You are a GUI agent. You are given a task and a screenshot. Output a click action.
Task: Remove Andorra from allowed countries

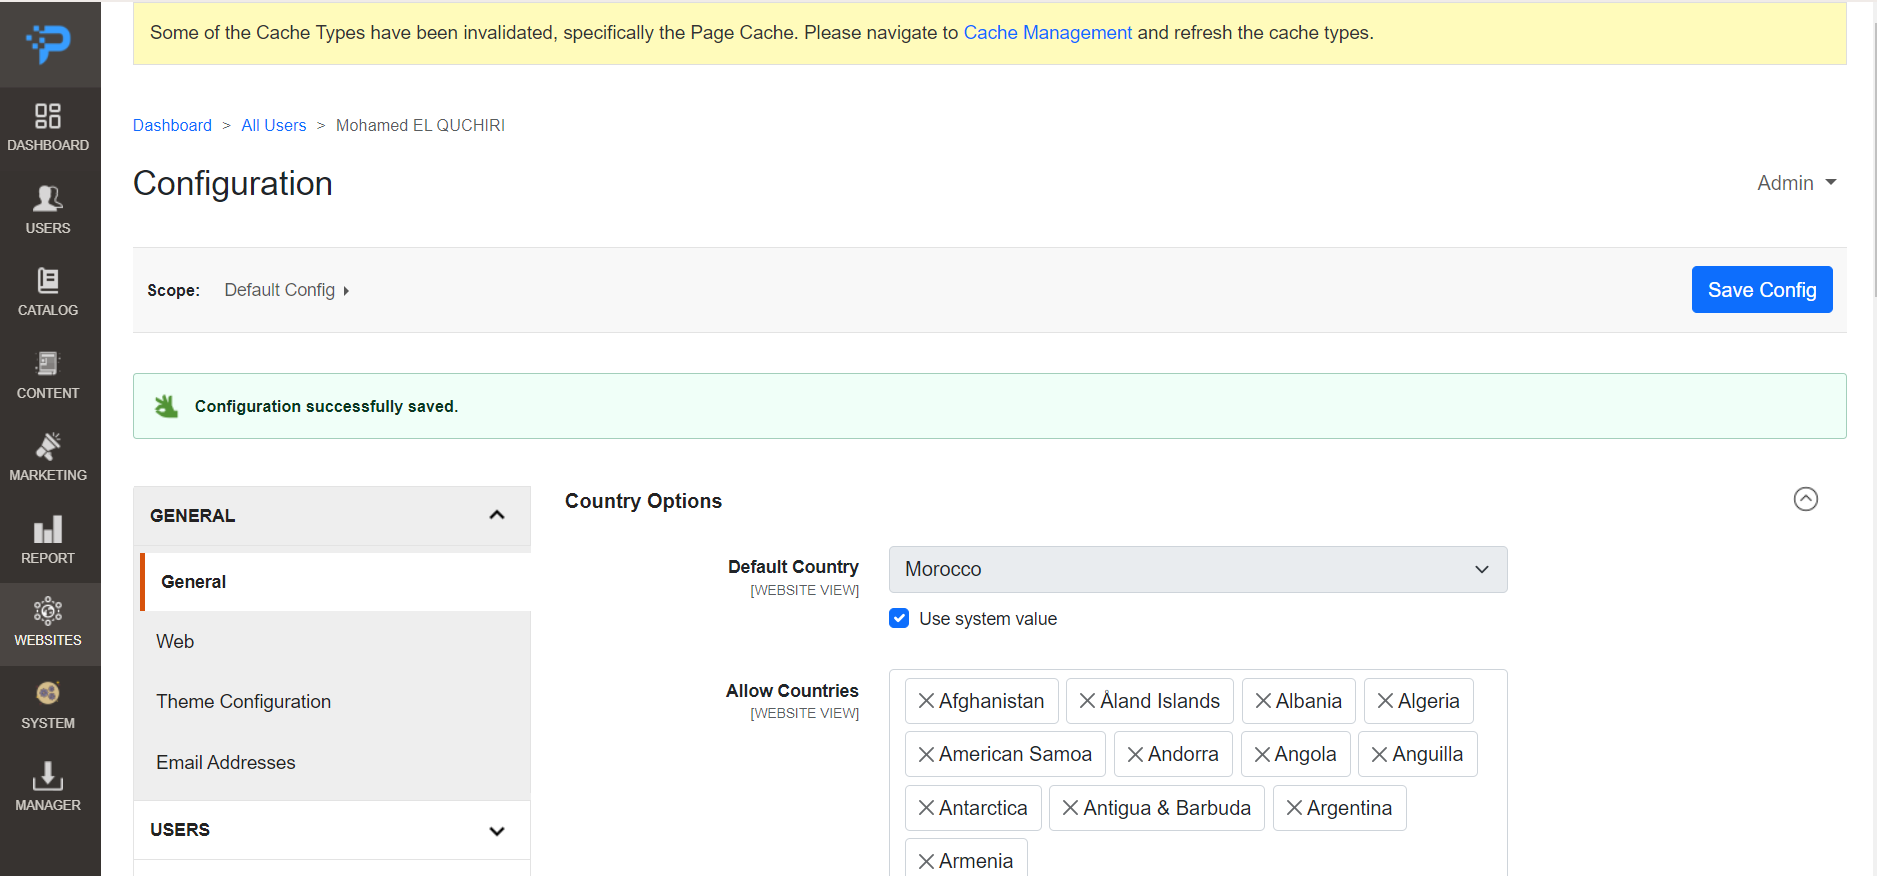(x=1135, y=754)
